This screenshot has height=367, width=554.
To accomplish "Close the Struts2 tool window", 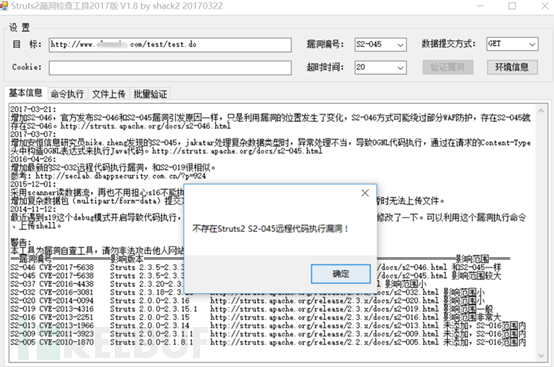I will tap(544, 6).
